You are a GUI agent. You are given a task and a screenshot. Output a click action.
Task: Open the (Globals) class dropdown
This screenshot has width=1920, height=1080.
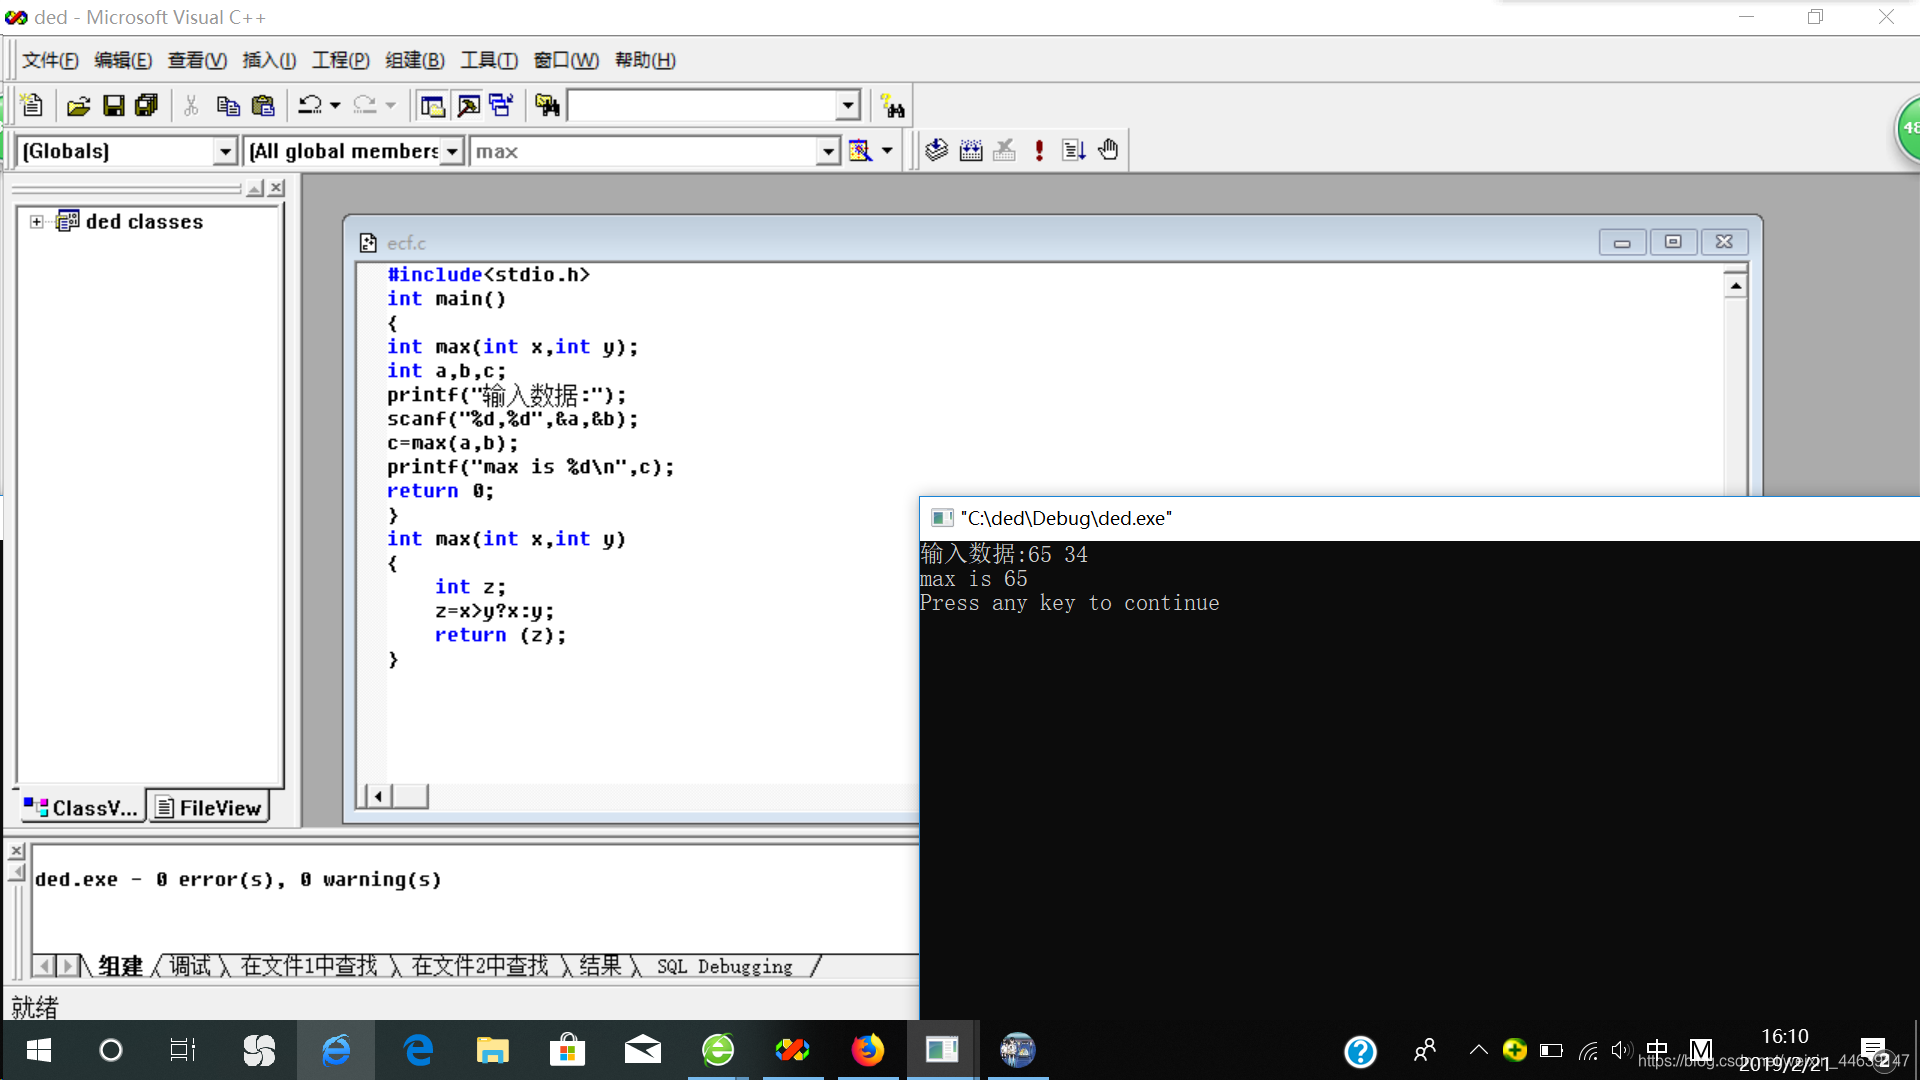click(x=226, y=151)
